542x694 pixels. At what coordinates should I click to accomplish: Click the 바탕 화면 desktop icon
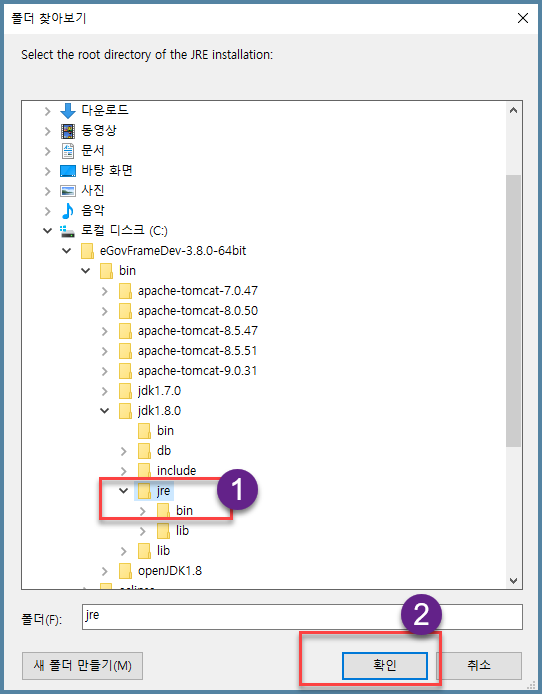click(68, 171)
